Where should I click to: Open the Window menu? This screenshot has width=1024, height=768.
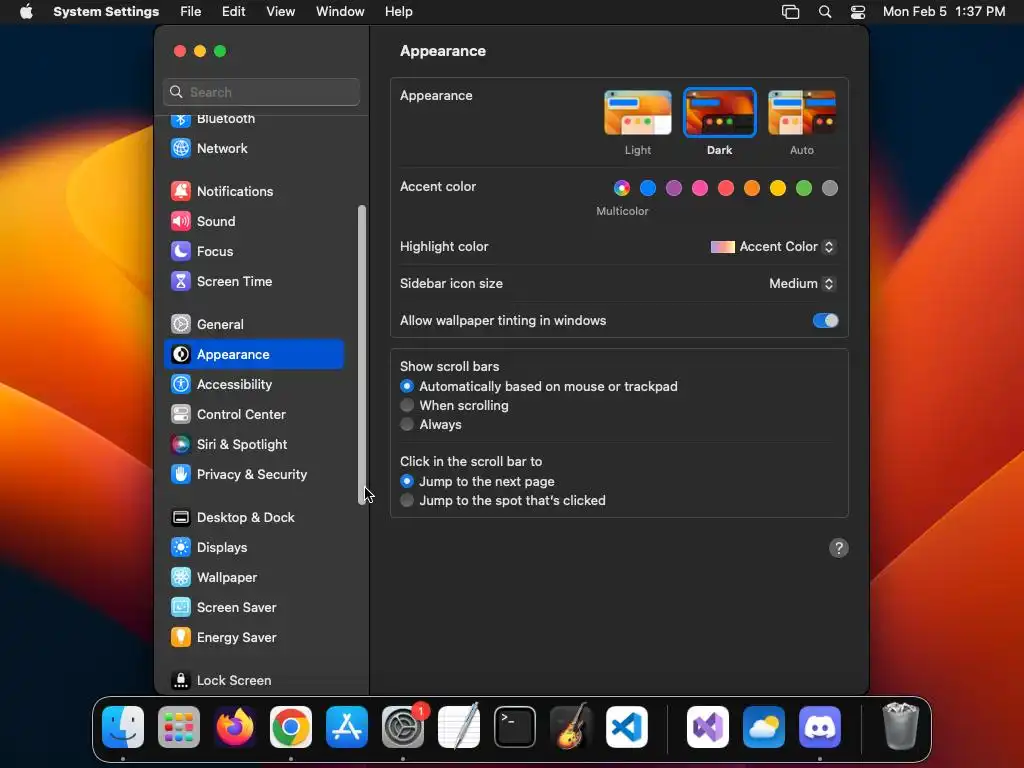(340, 12)
